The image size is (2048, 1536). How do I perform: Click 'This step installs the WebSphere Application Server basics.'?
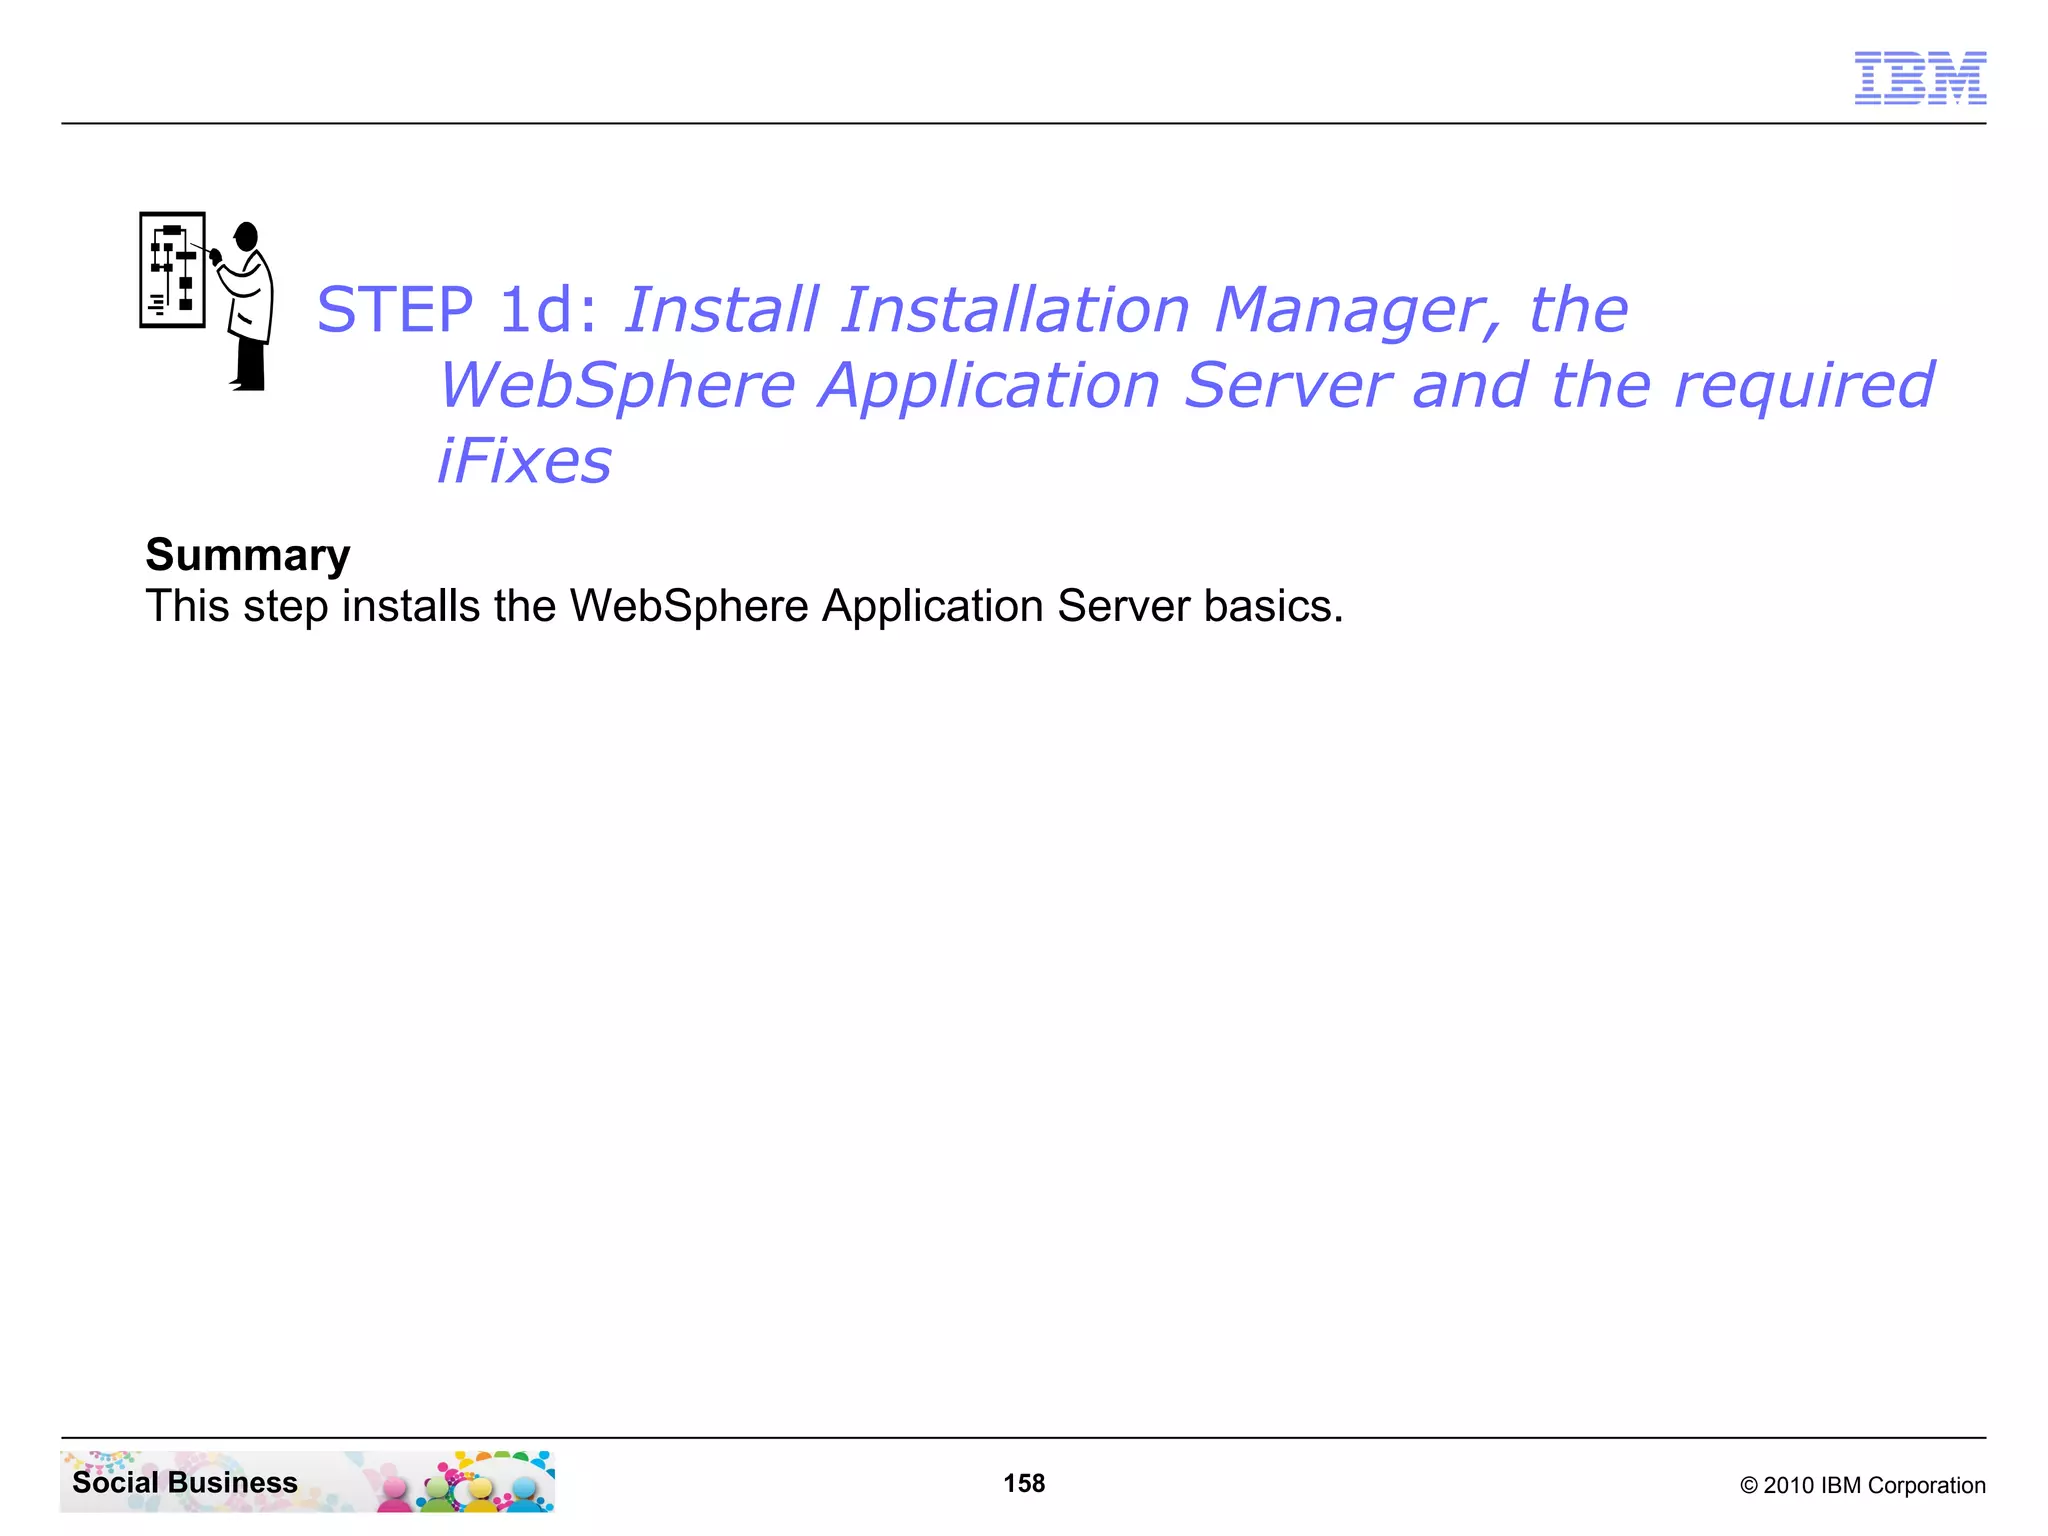[x=745, y=606]
